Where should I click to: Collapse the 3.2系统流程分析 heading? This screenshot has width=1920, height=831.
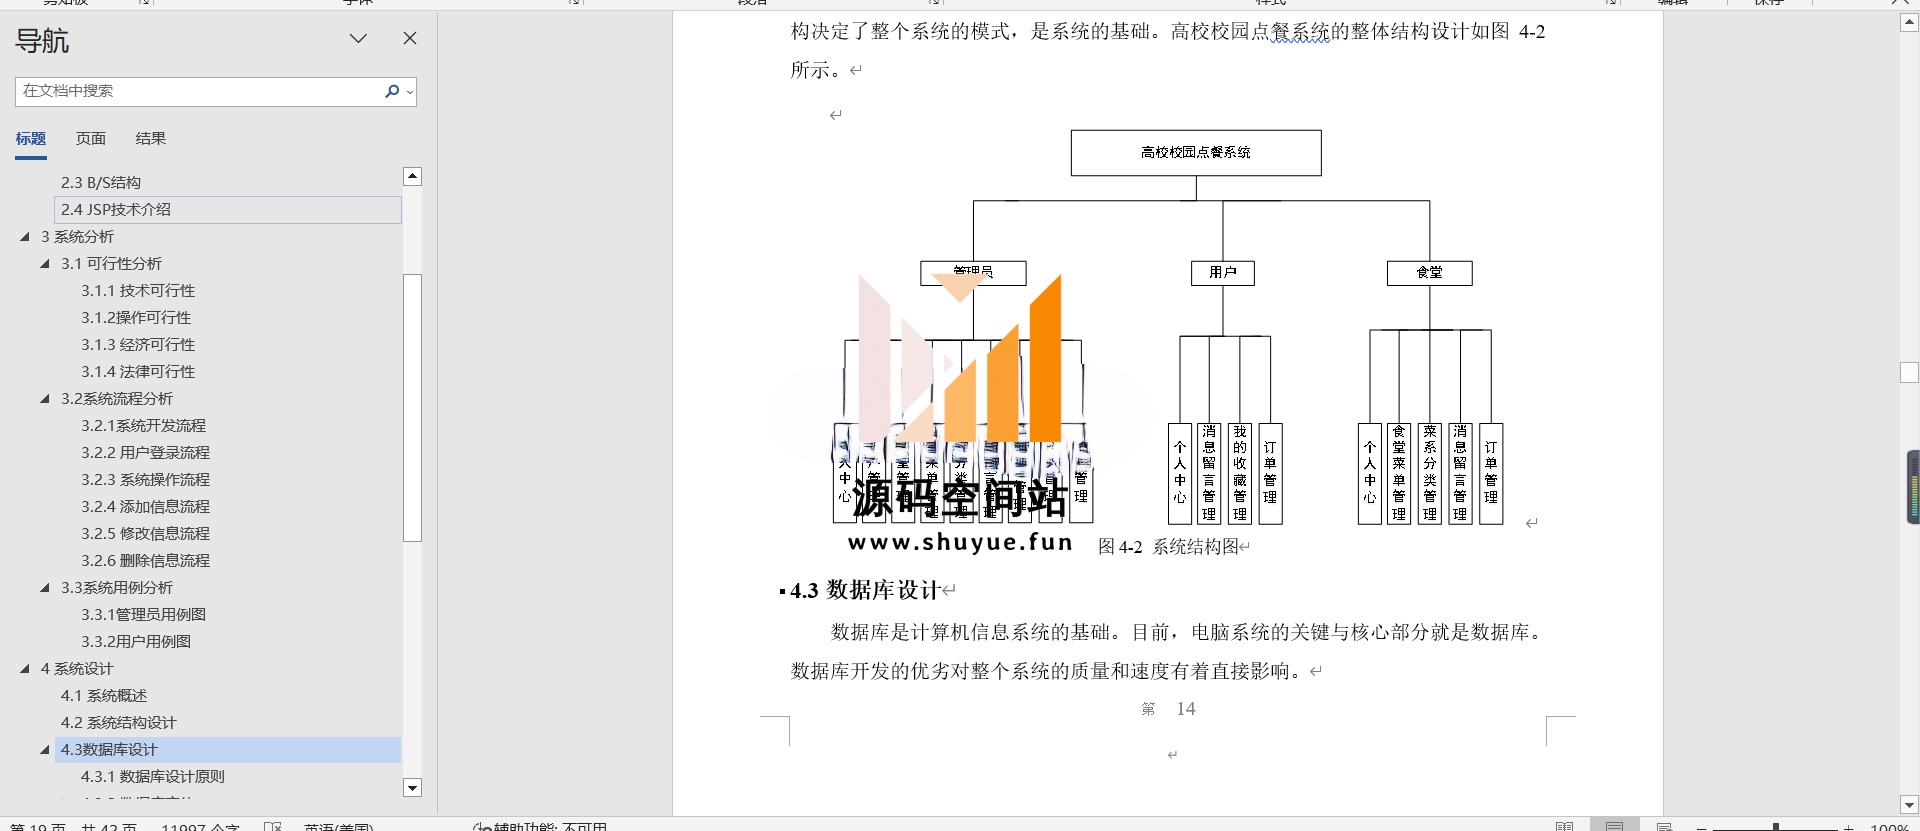44,399
